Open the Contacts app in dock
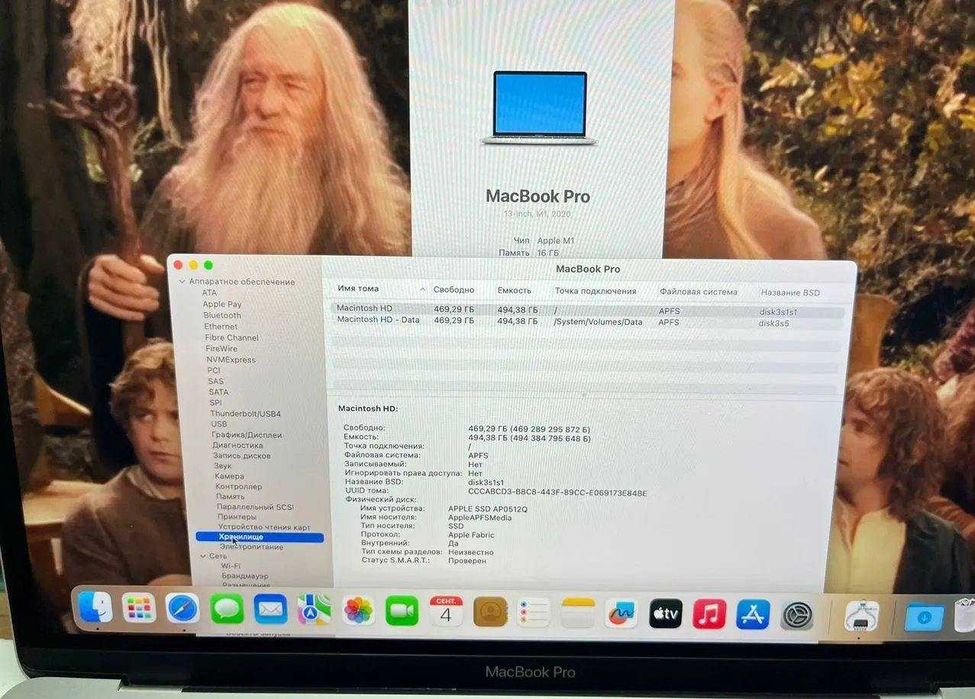975x699 pixels. 491,613
